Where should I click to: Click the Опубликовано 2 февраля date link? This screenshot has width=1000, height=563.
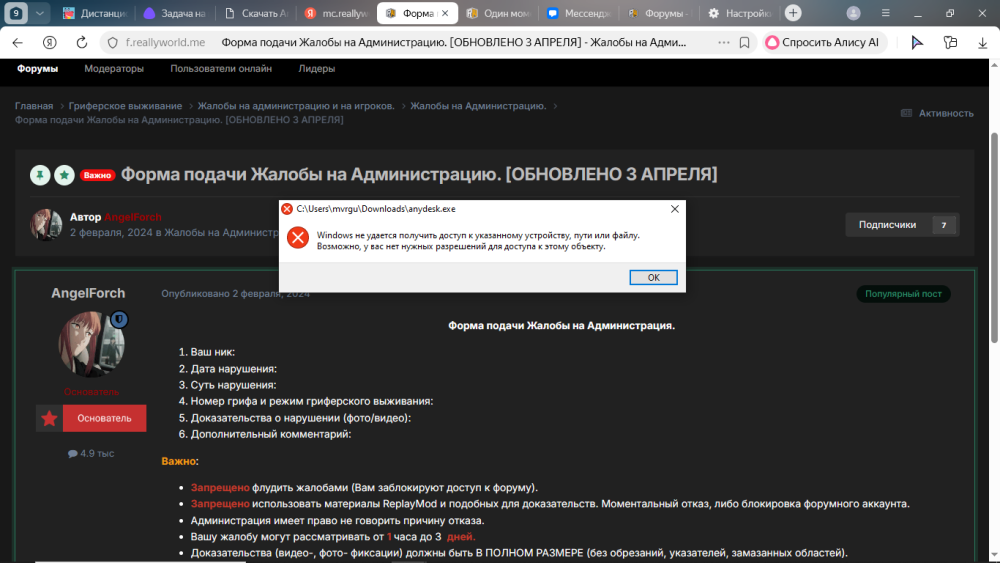click(235, 294)
